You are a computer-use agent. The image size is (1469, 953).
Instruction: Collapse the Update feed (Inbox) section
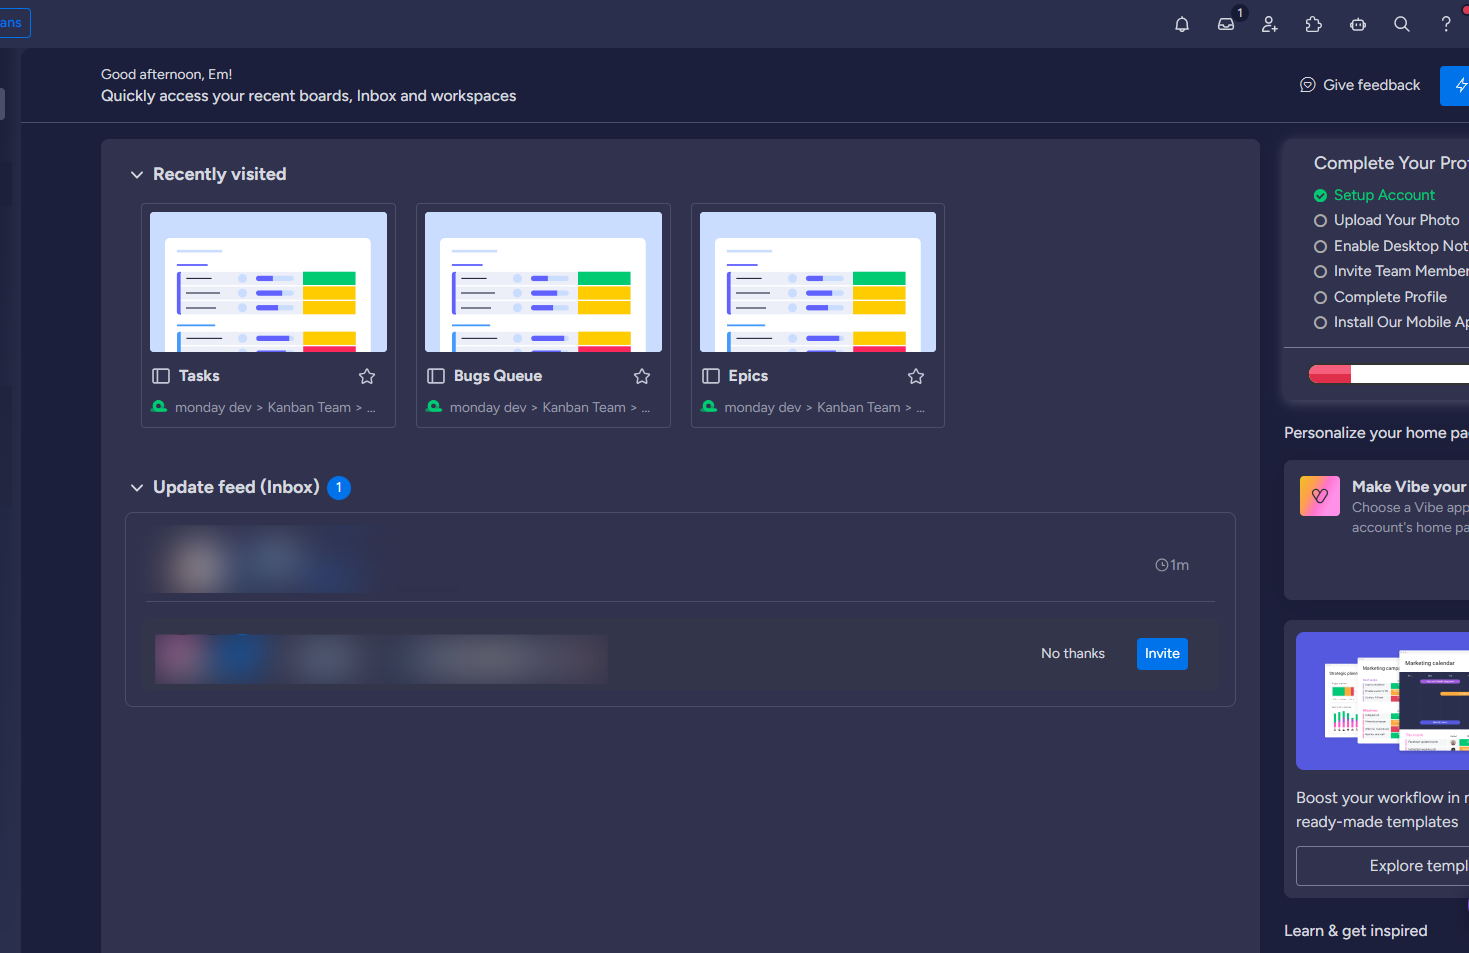click(x=137, y=488)
